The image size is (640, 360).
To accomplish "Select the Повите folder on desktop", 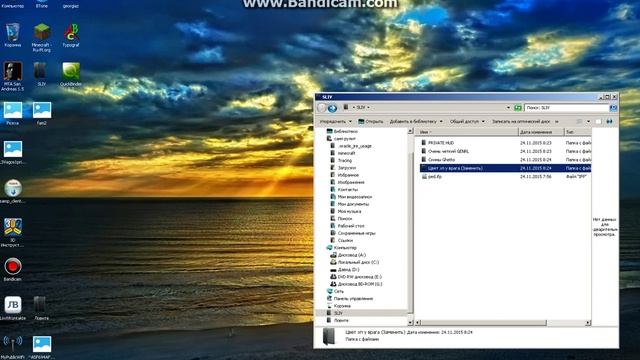I will (x=41, y=308).
